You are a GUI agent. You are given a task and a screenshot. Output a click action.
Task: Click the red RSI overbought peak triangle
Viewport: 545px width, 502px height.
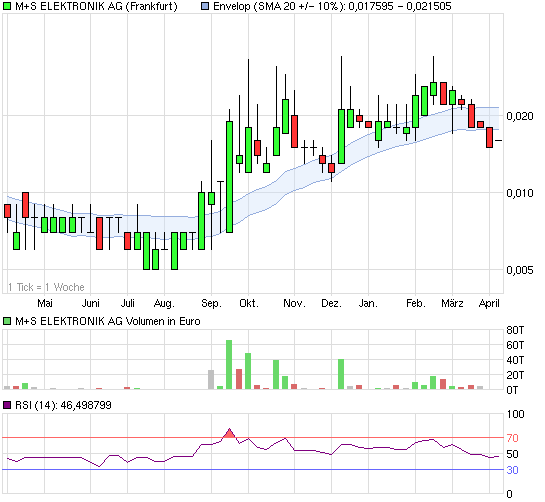pyautogui.click(x=229, y=433)
